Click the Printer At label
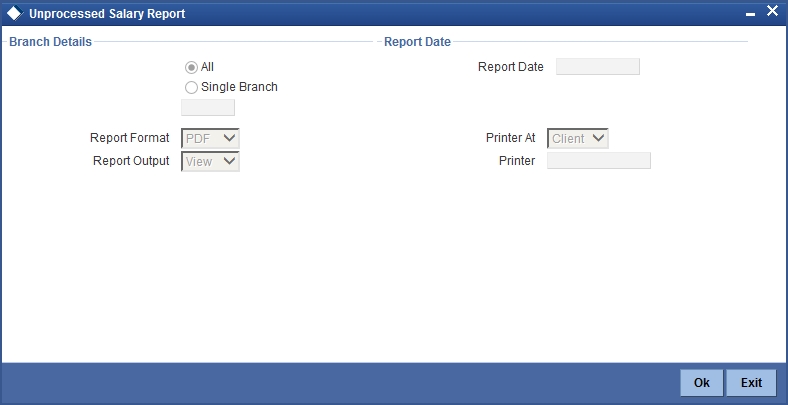 [x=511, y=138]
